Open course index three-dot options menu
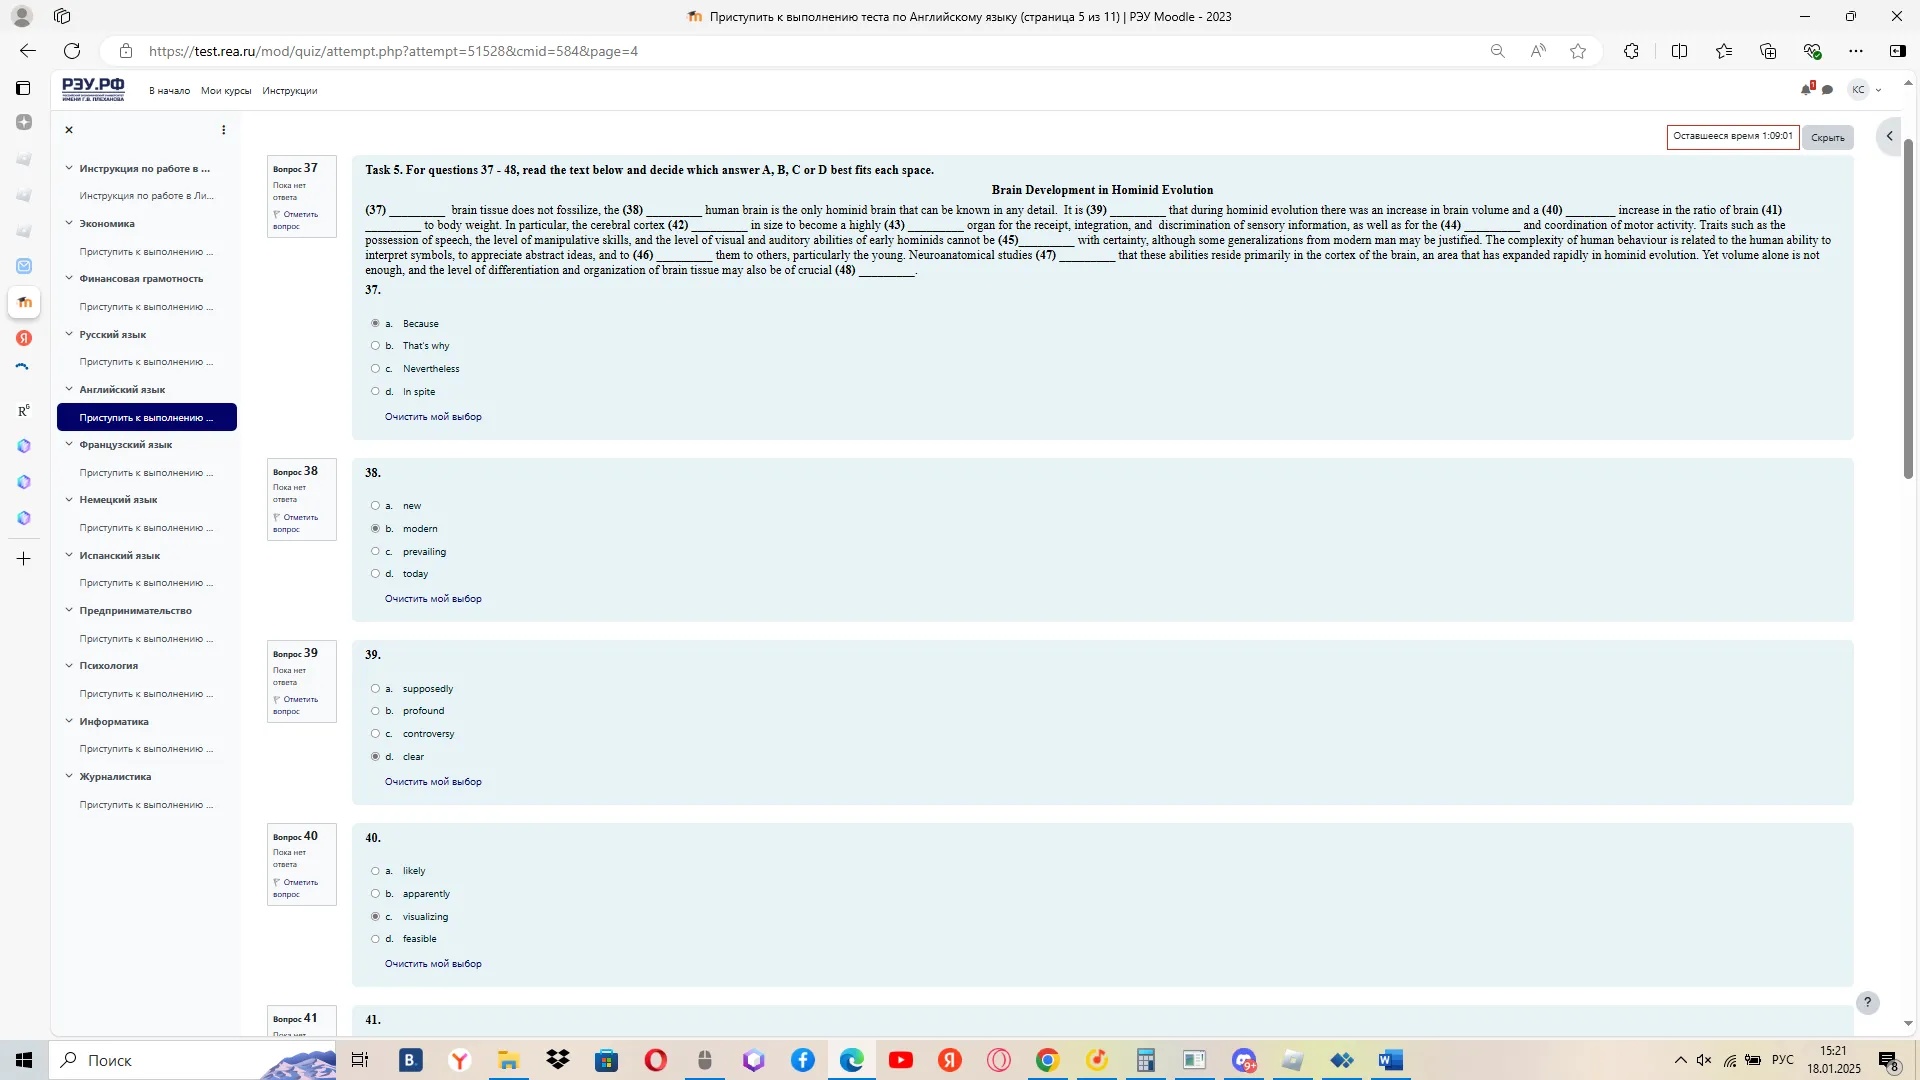 click(223, 130)
